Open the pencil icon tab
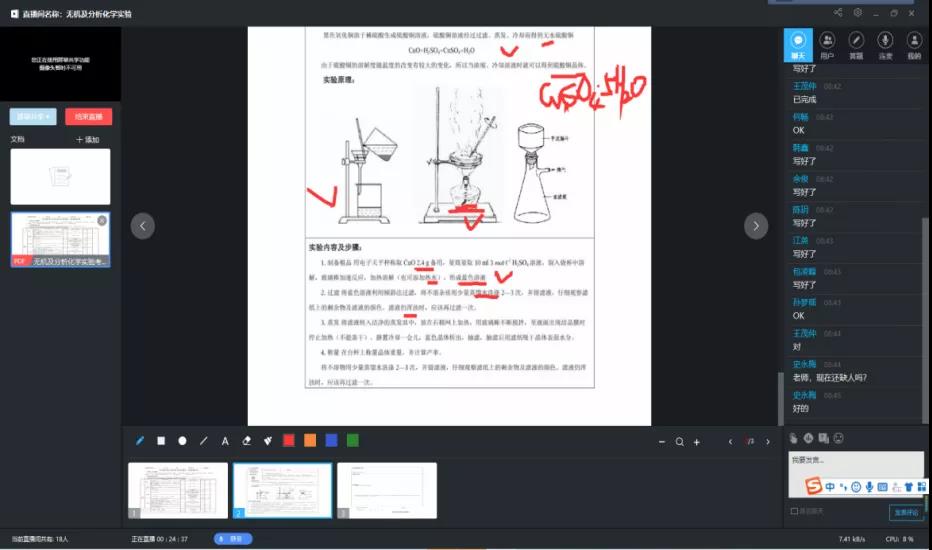 [x=856, y=45]
